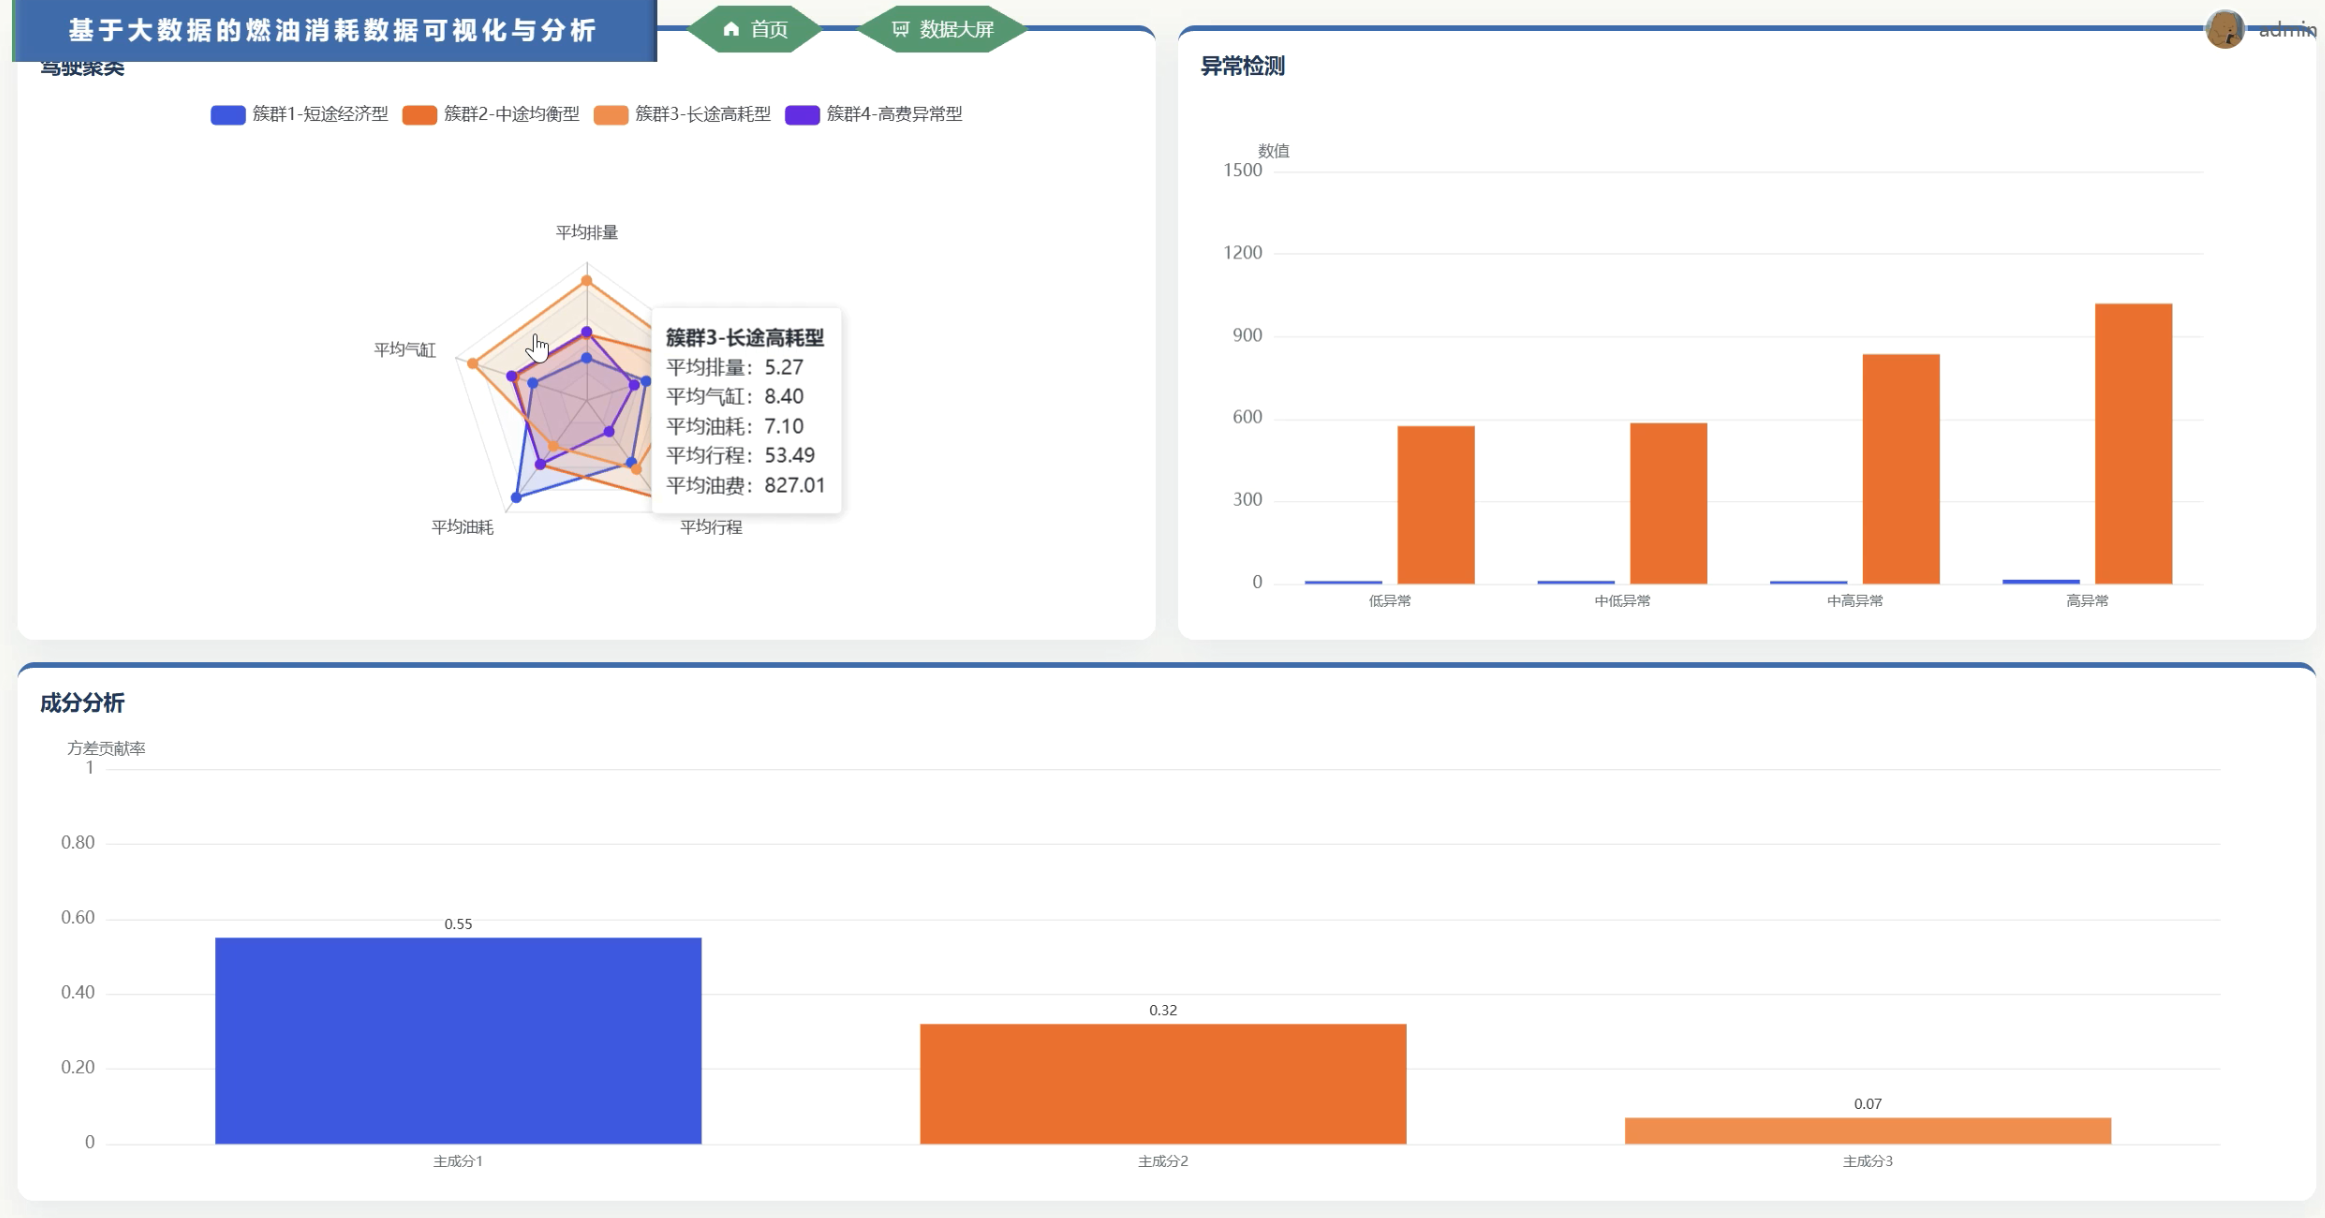Open the admin username dropdown

point(2287,30)
